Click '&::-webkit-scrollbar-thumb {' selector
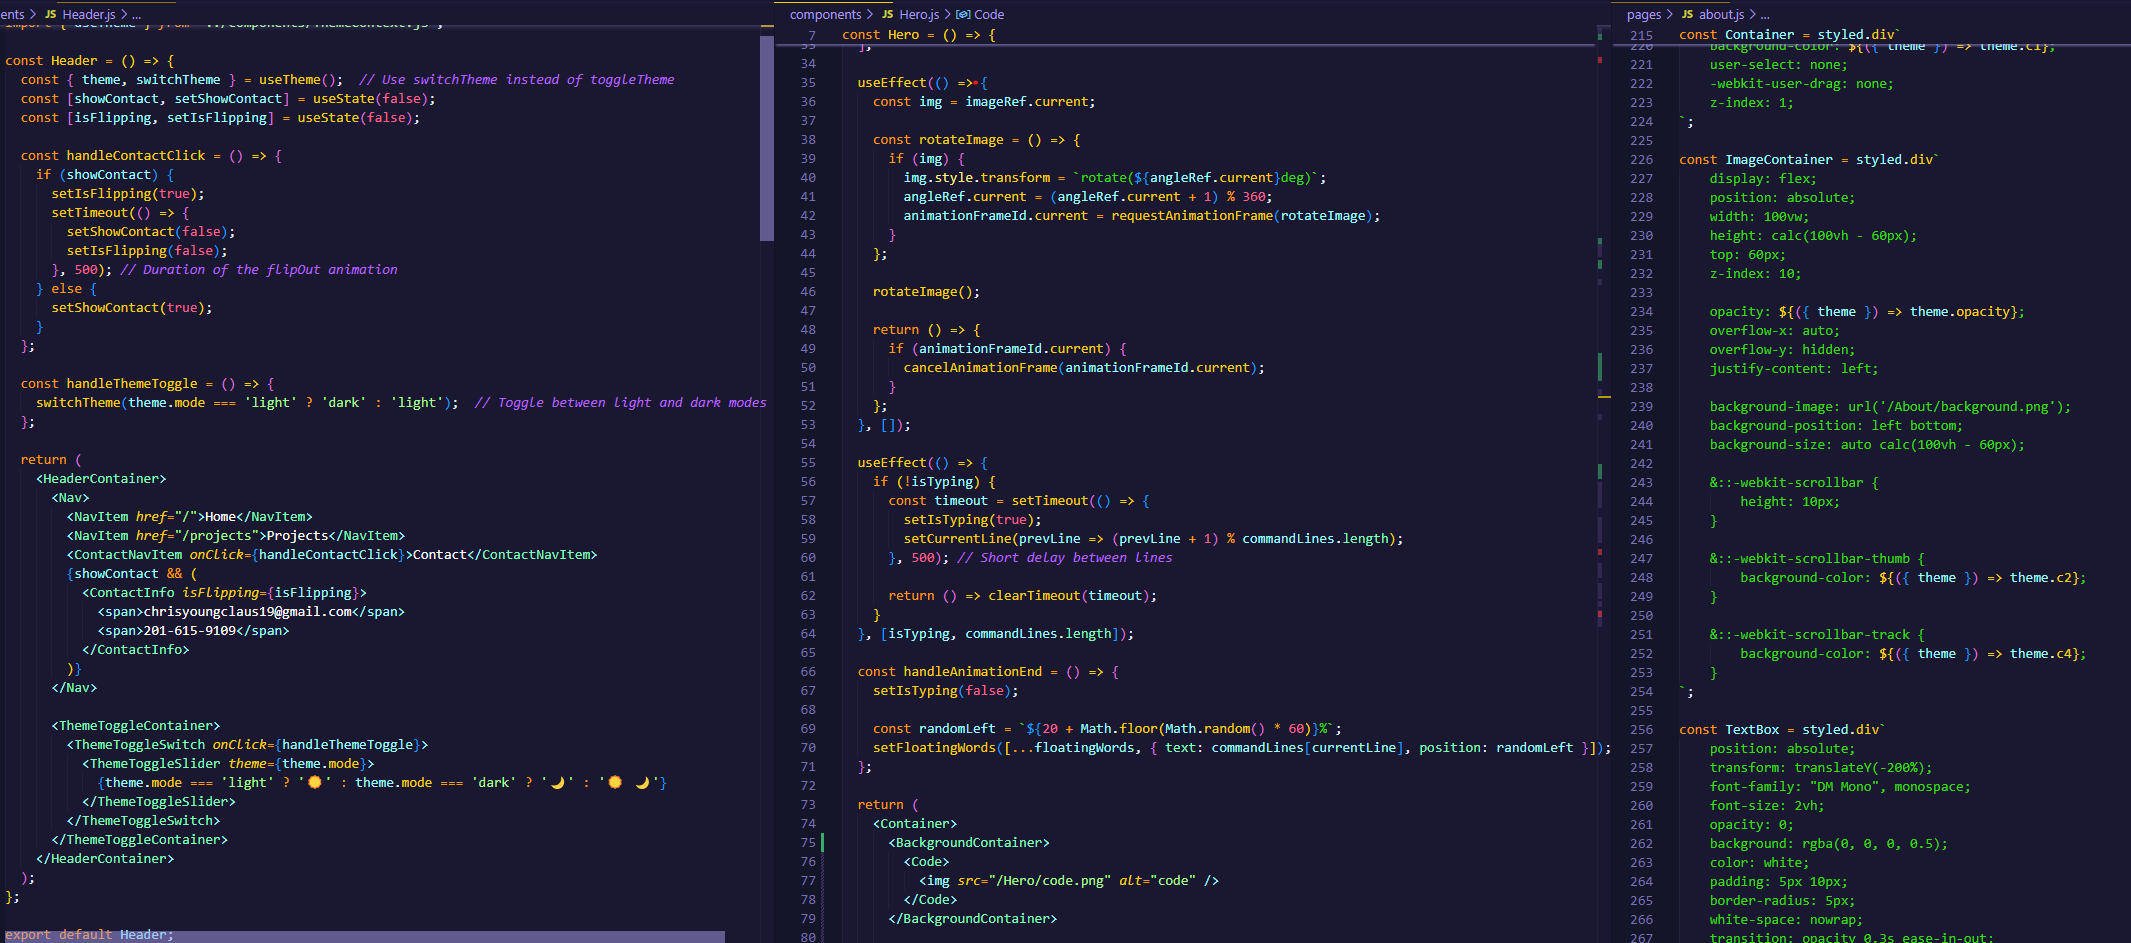The image size is (2131, 943). [1817, 559]
